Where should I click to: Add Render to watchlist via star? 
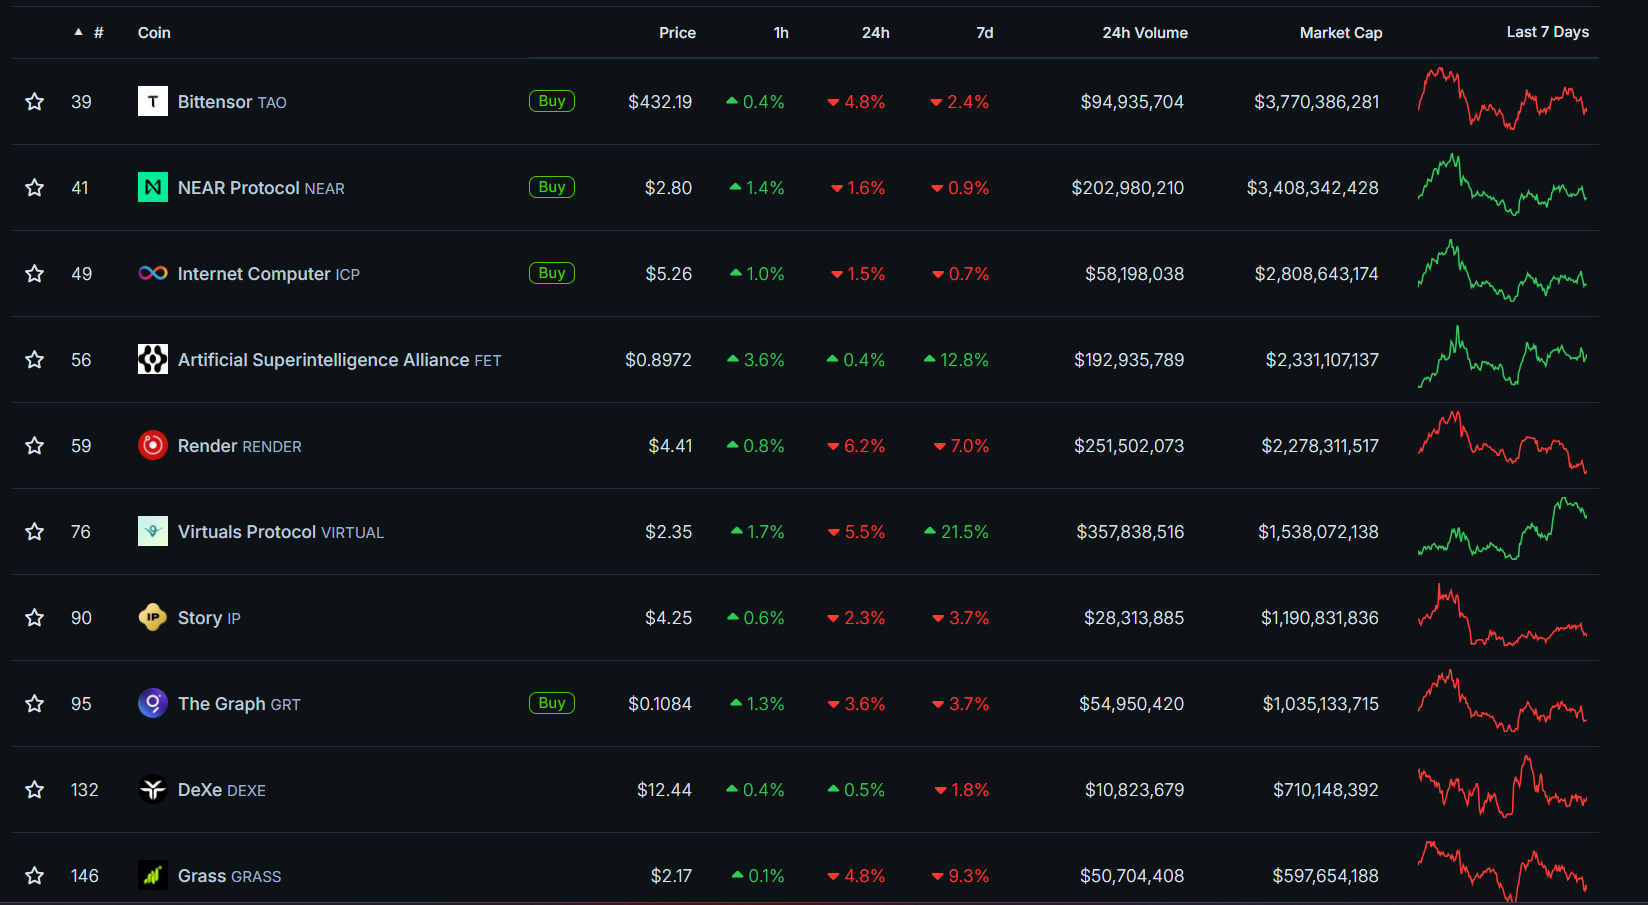point(34,446)
